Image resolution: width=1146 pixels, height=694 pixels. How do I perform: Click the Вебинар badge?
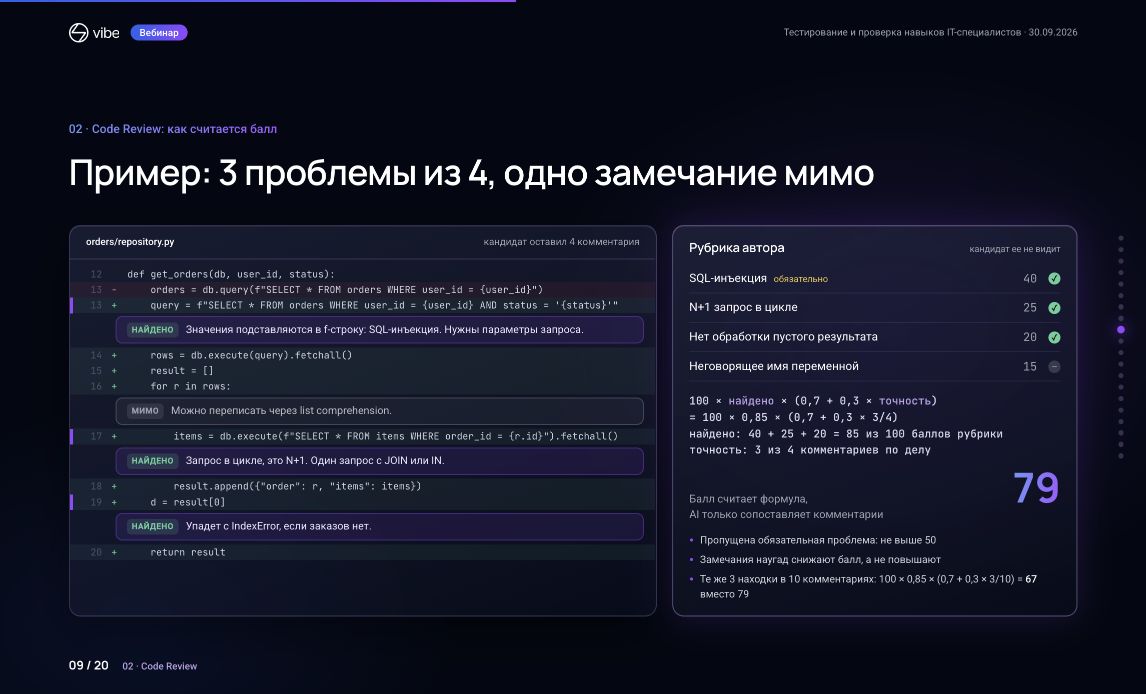click(159, 32)
